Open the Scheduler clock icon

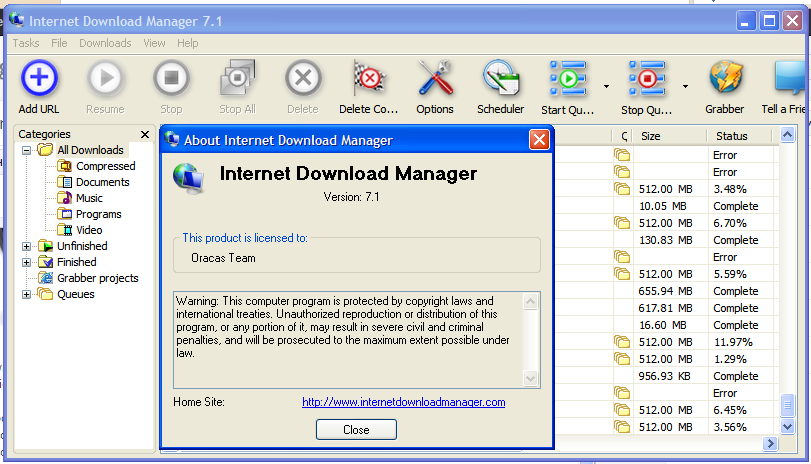click(501, 78)
